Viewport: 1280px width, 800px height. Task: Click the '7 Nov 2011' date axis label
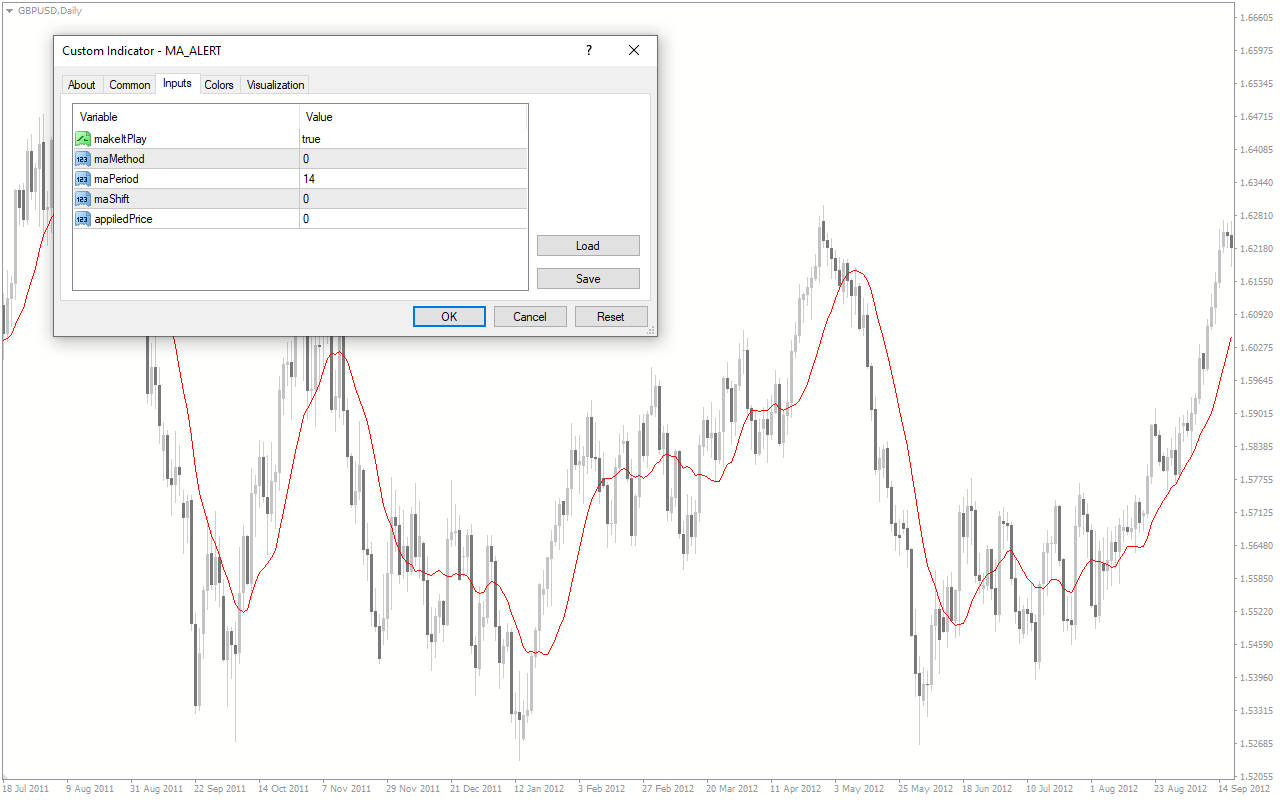(x=346, y=788)
